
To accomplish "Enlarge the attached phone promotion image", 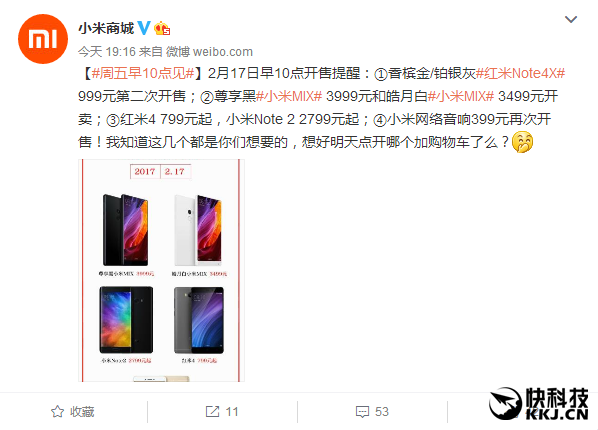I will (x=161, y=270).
